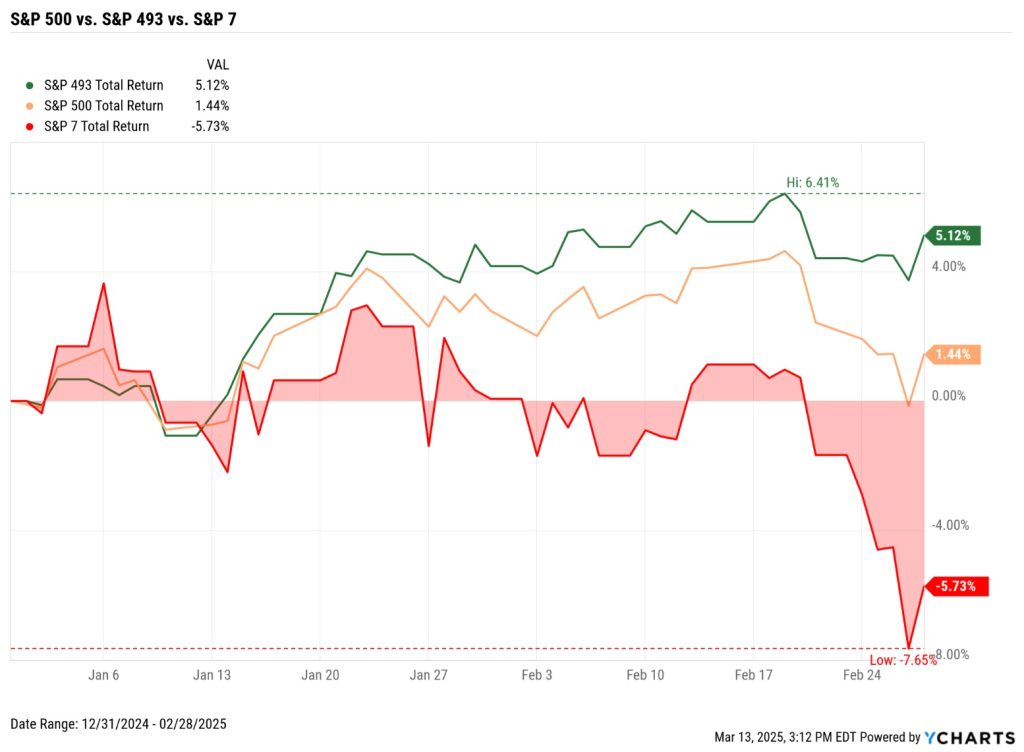Select the S&P 500 Total Return legend label
1024x752 pixels.
tap(104, 106)
